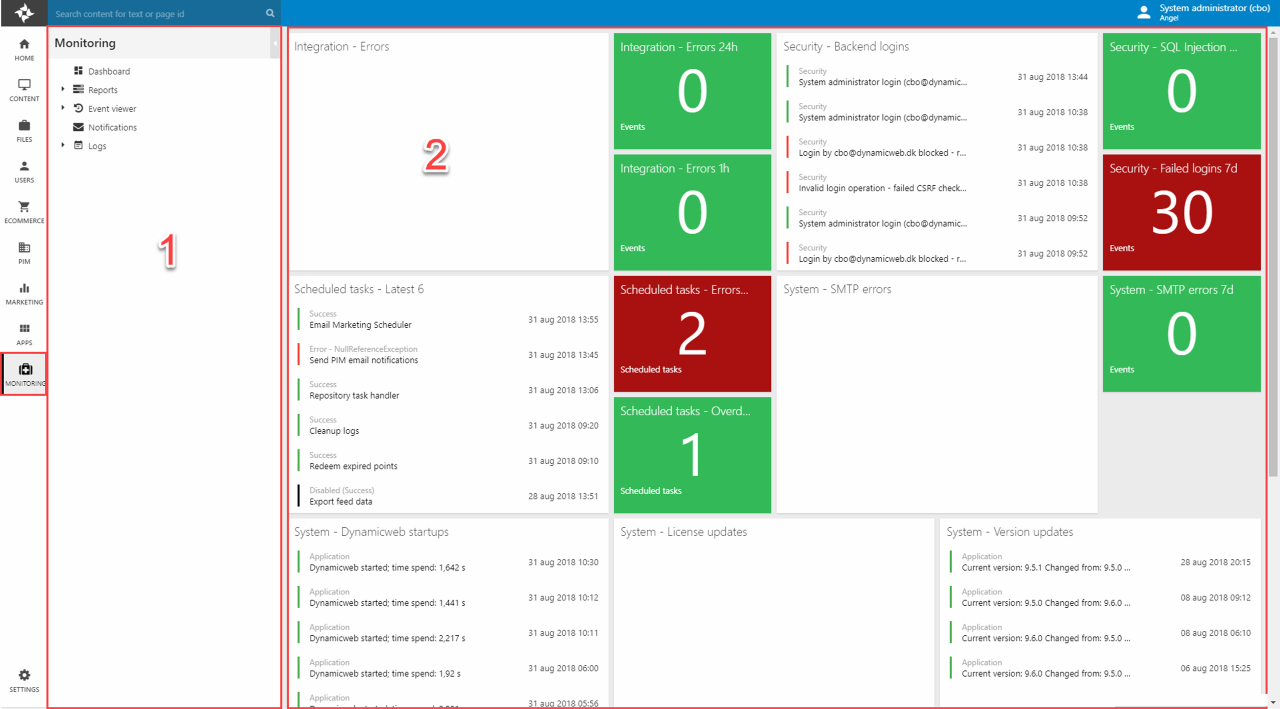This screenshot has width=1280, height=709.
Task: Select Dashboard in the Monitoring tree
Action: tap(108, 72)
